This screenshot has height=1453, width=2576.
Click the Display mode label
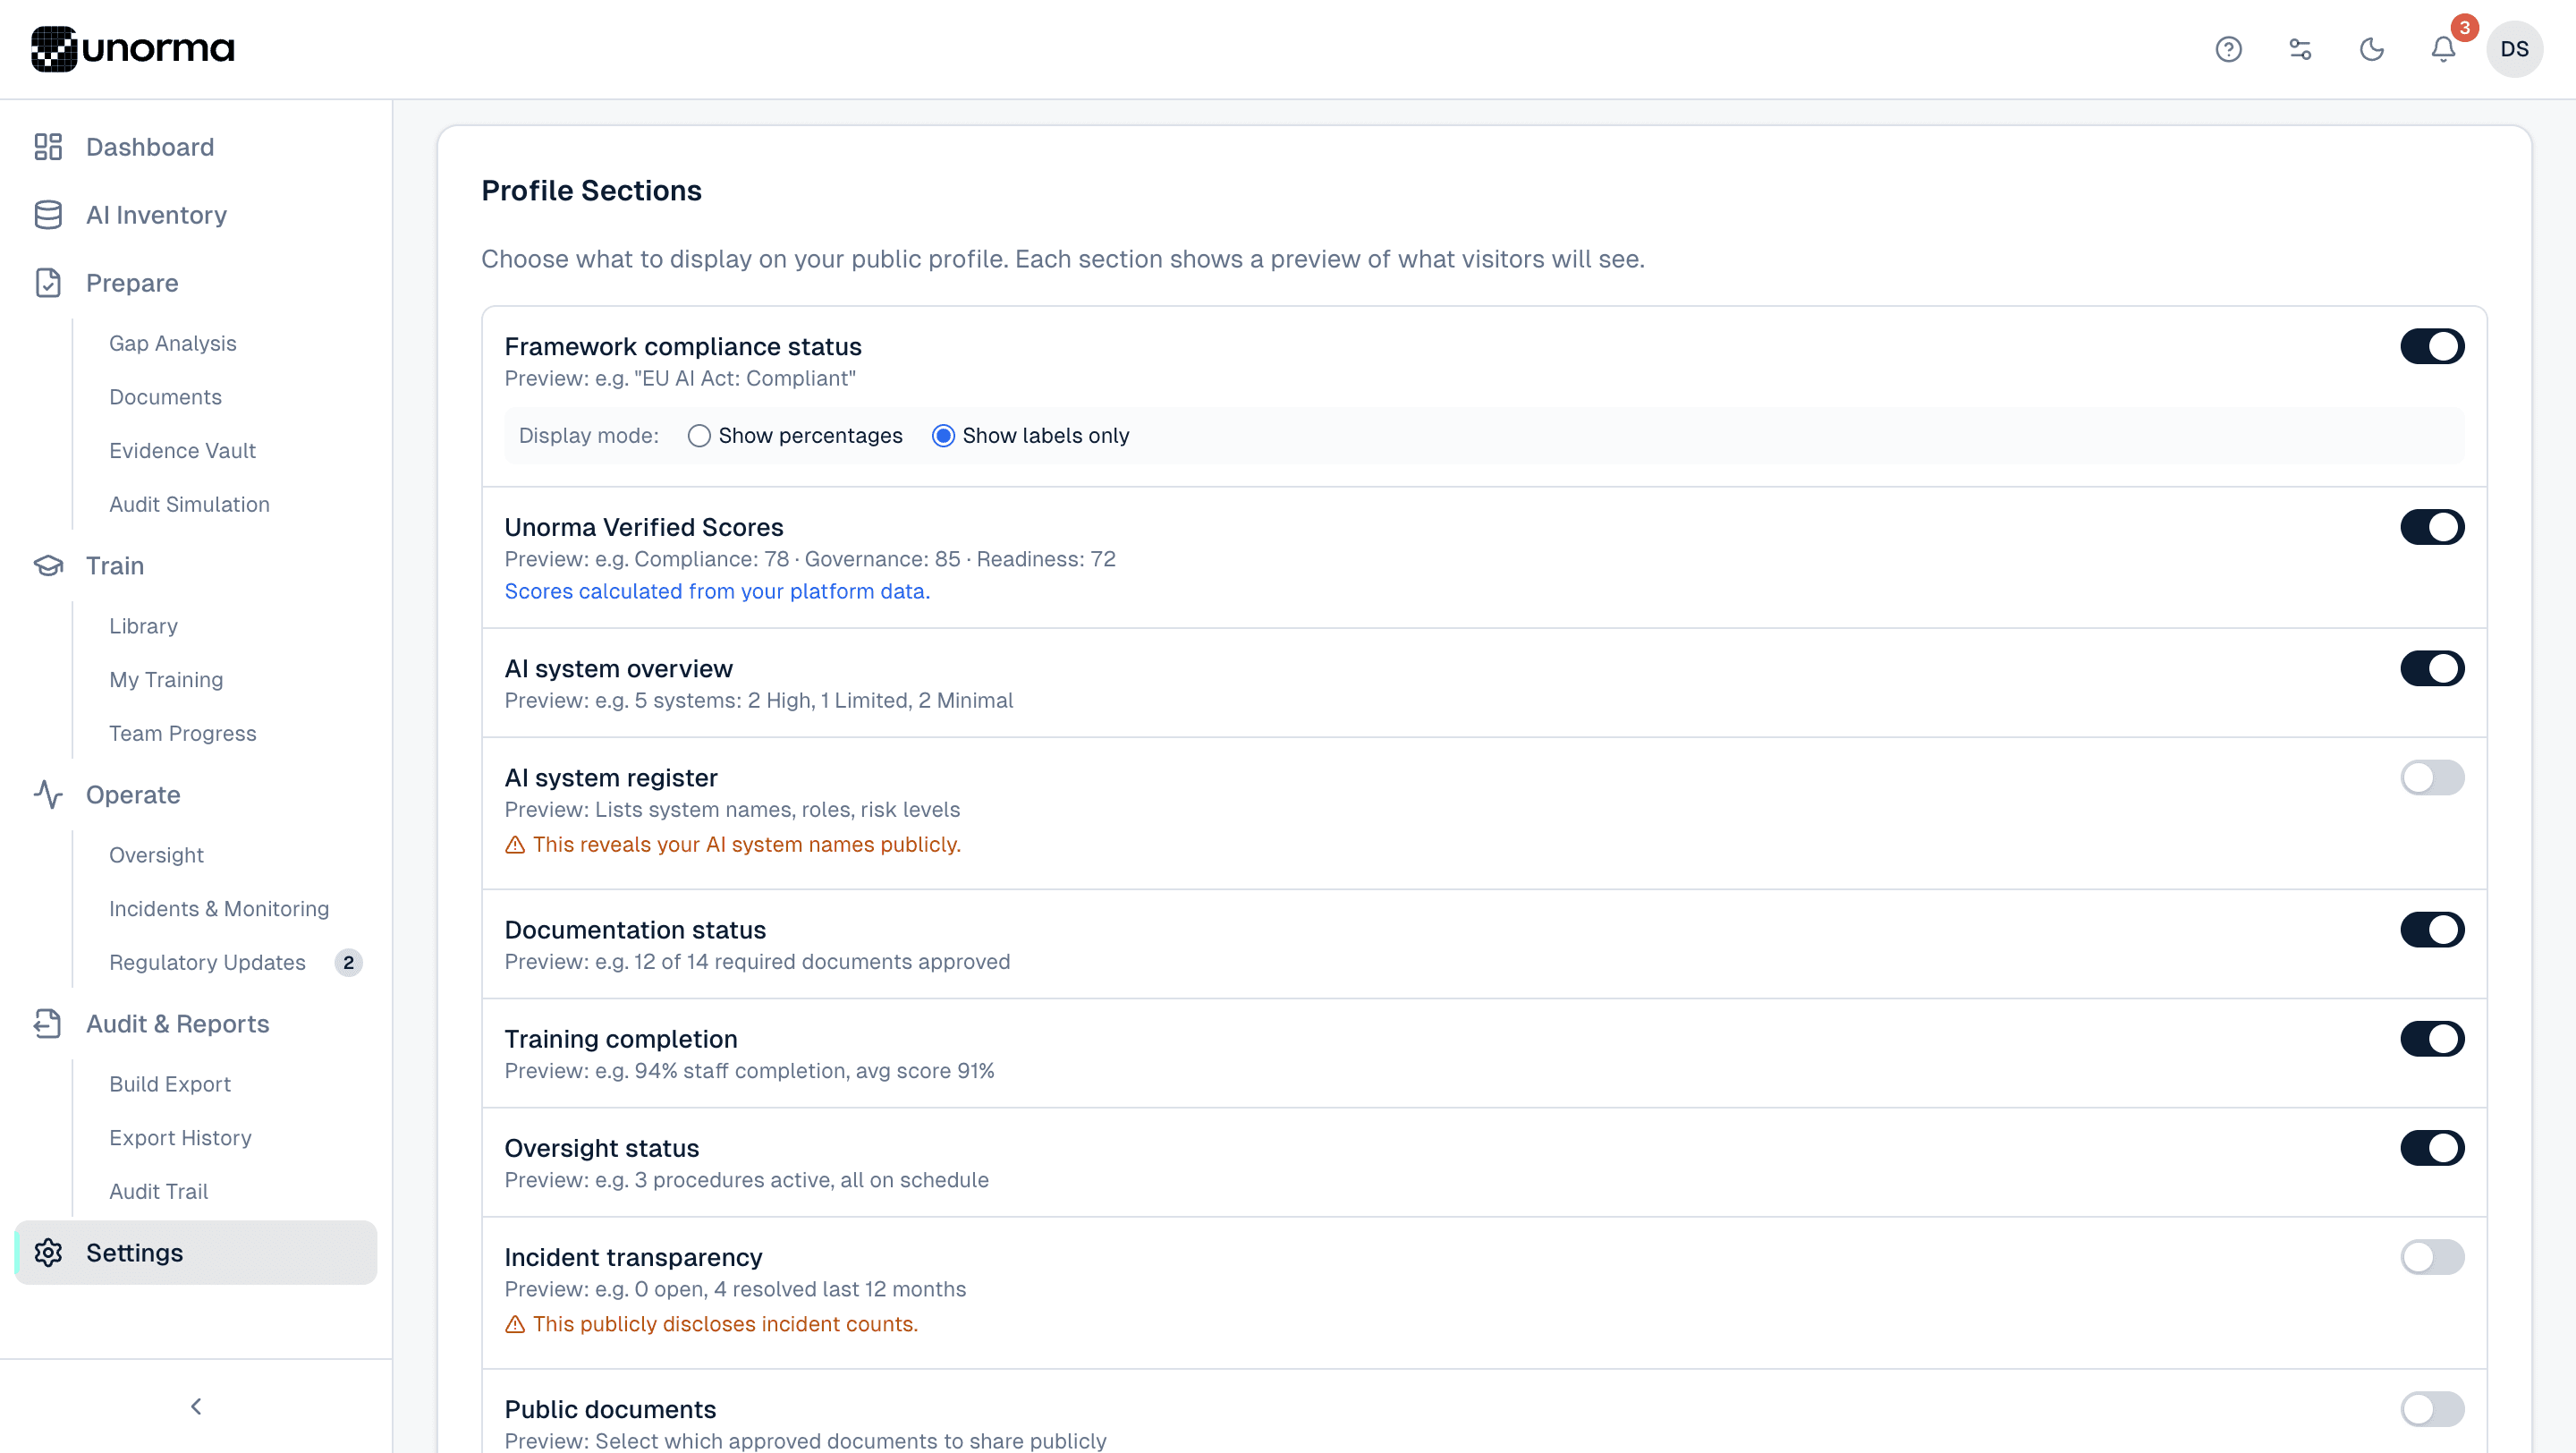[x=588, y=436]
